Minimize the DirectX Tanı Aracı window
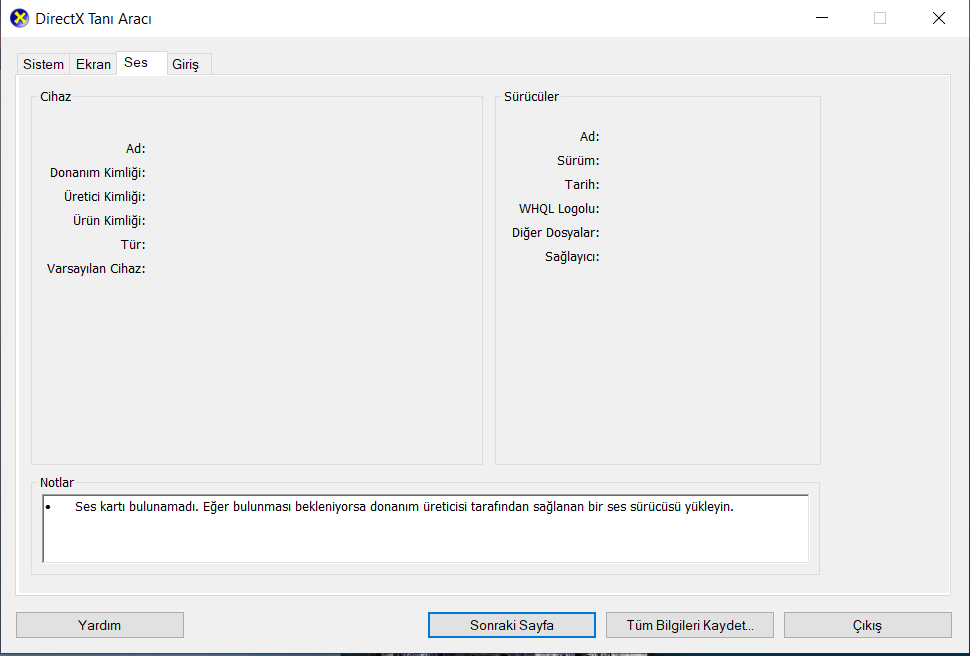 [822, 18]
